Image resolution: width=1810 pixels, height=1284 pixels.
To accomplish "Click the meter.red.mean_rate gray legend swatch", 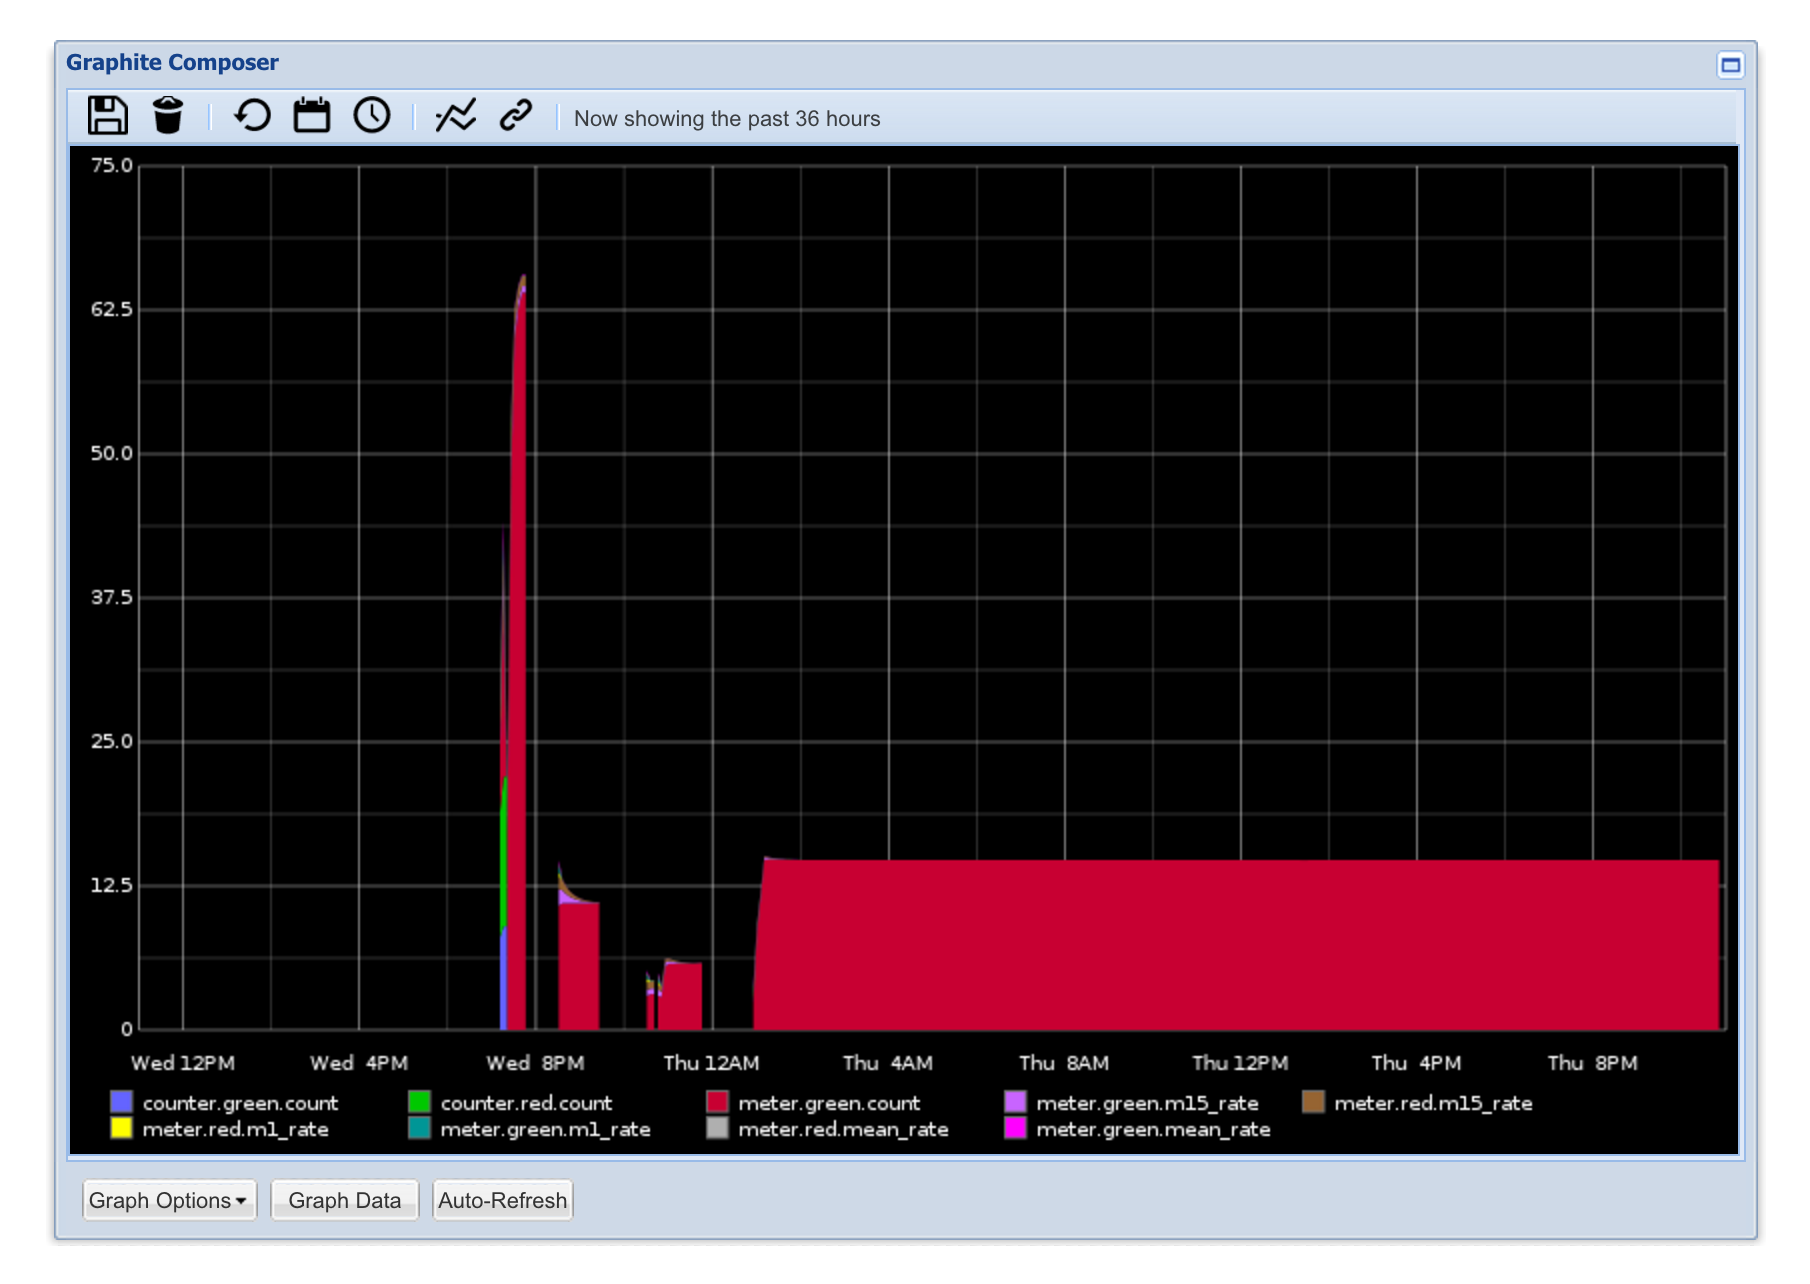I will click(718, 1128).
